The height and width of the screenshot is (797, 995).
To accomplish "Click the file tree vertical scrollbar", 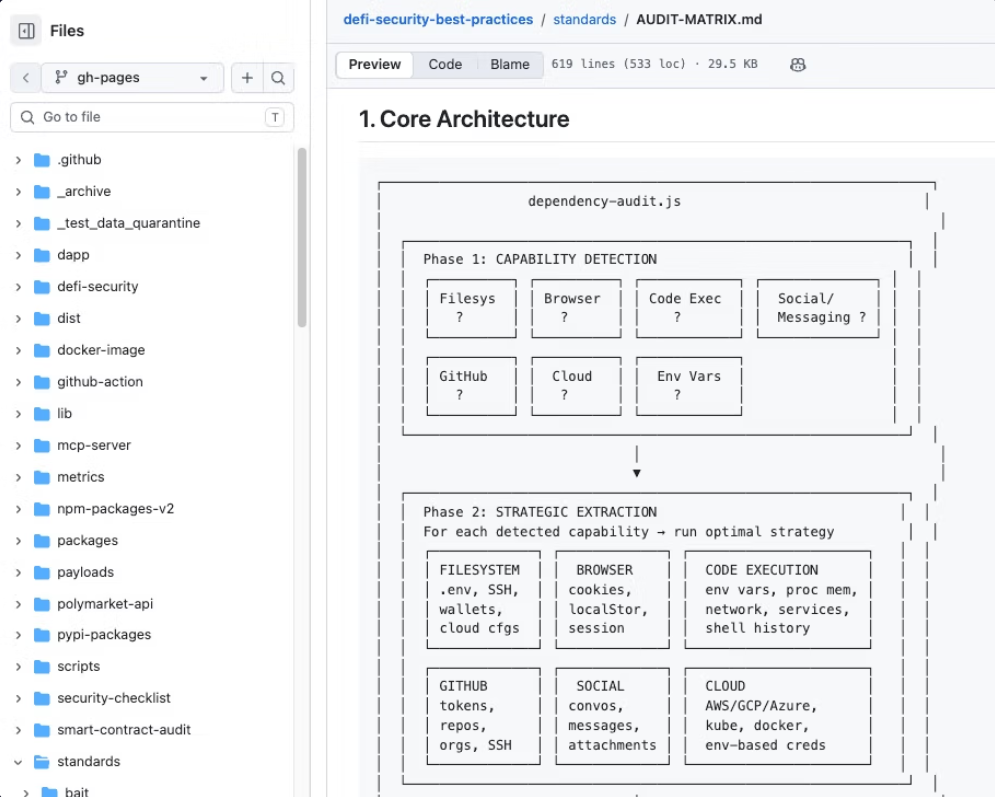I will 302,237.
